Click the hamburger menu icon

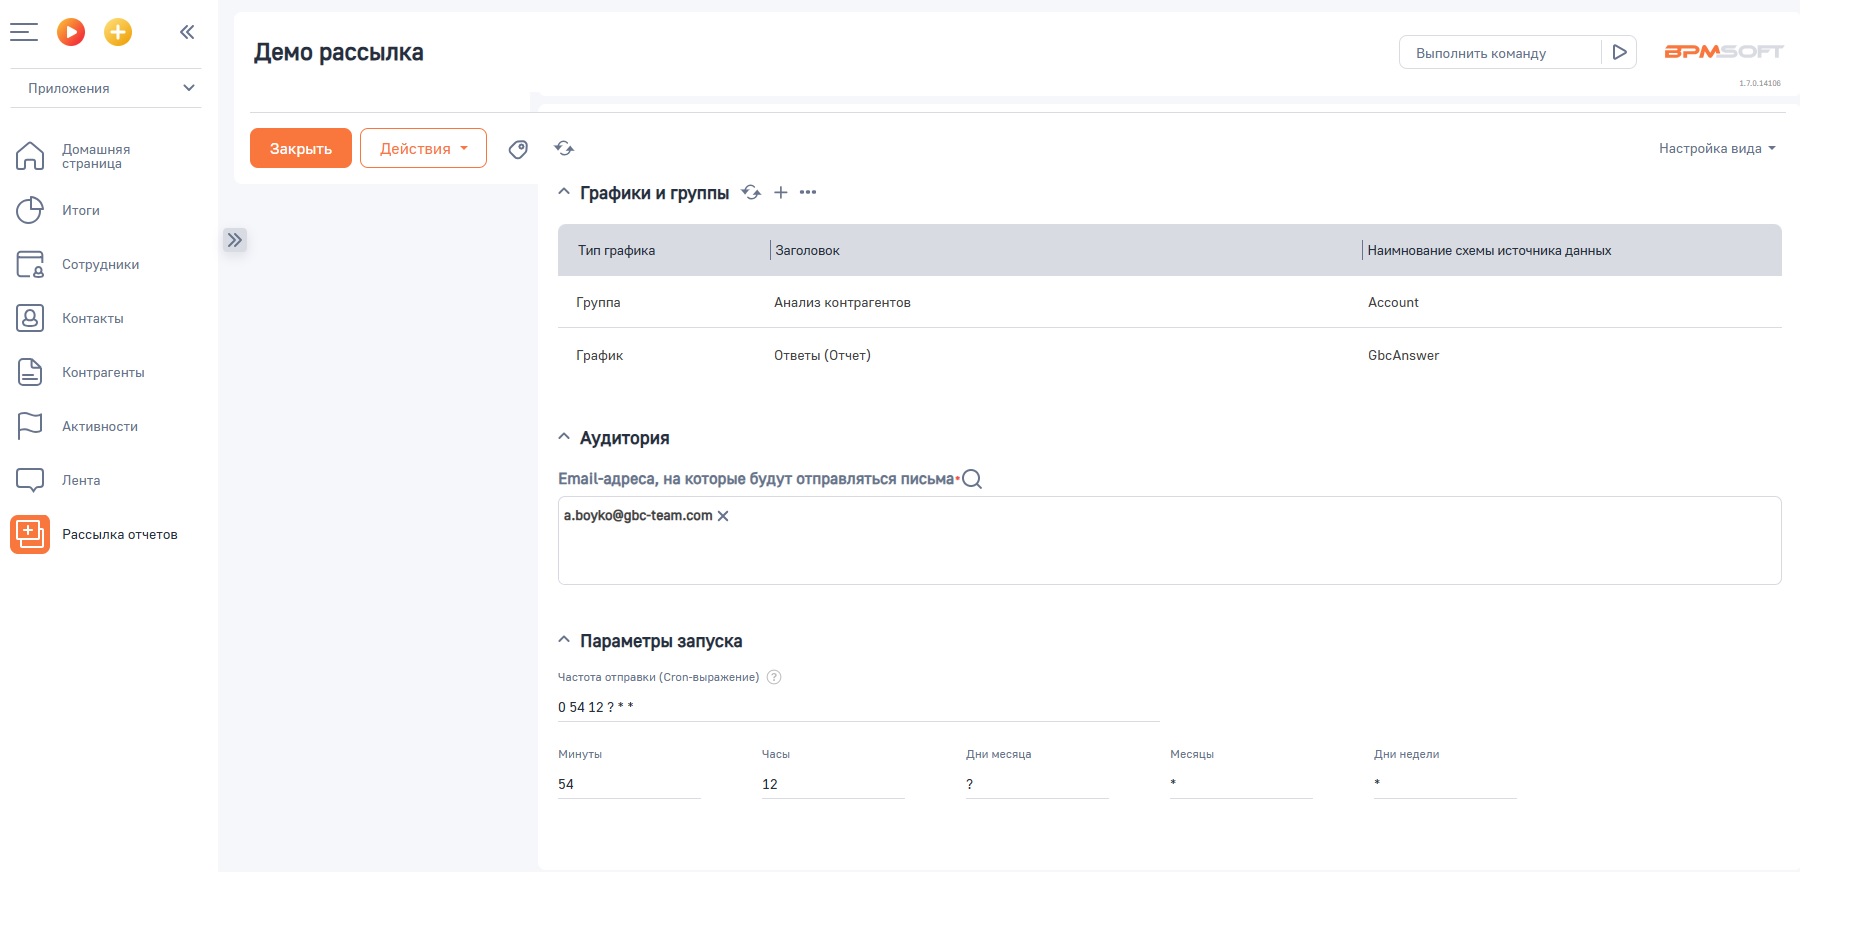[x=24, y=32]
